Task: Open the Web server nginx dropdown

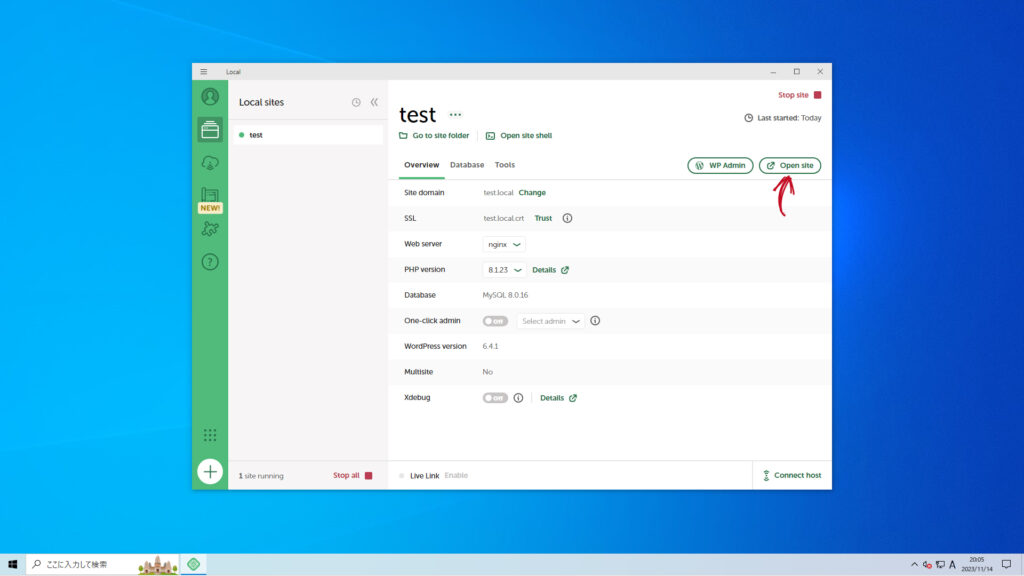Action: point(504,244)
